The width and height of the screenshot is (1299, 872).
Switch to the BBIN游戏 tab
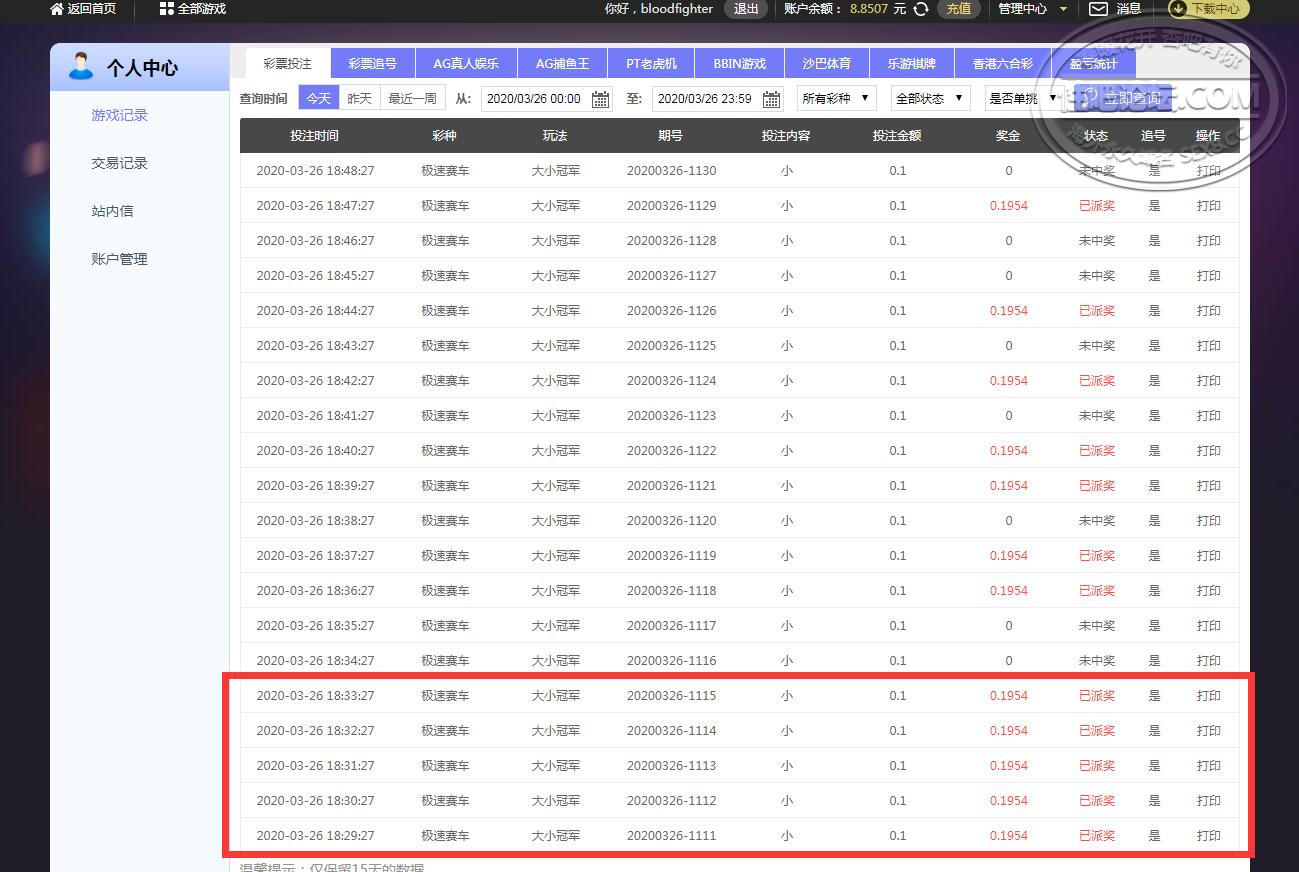[739, 64]
